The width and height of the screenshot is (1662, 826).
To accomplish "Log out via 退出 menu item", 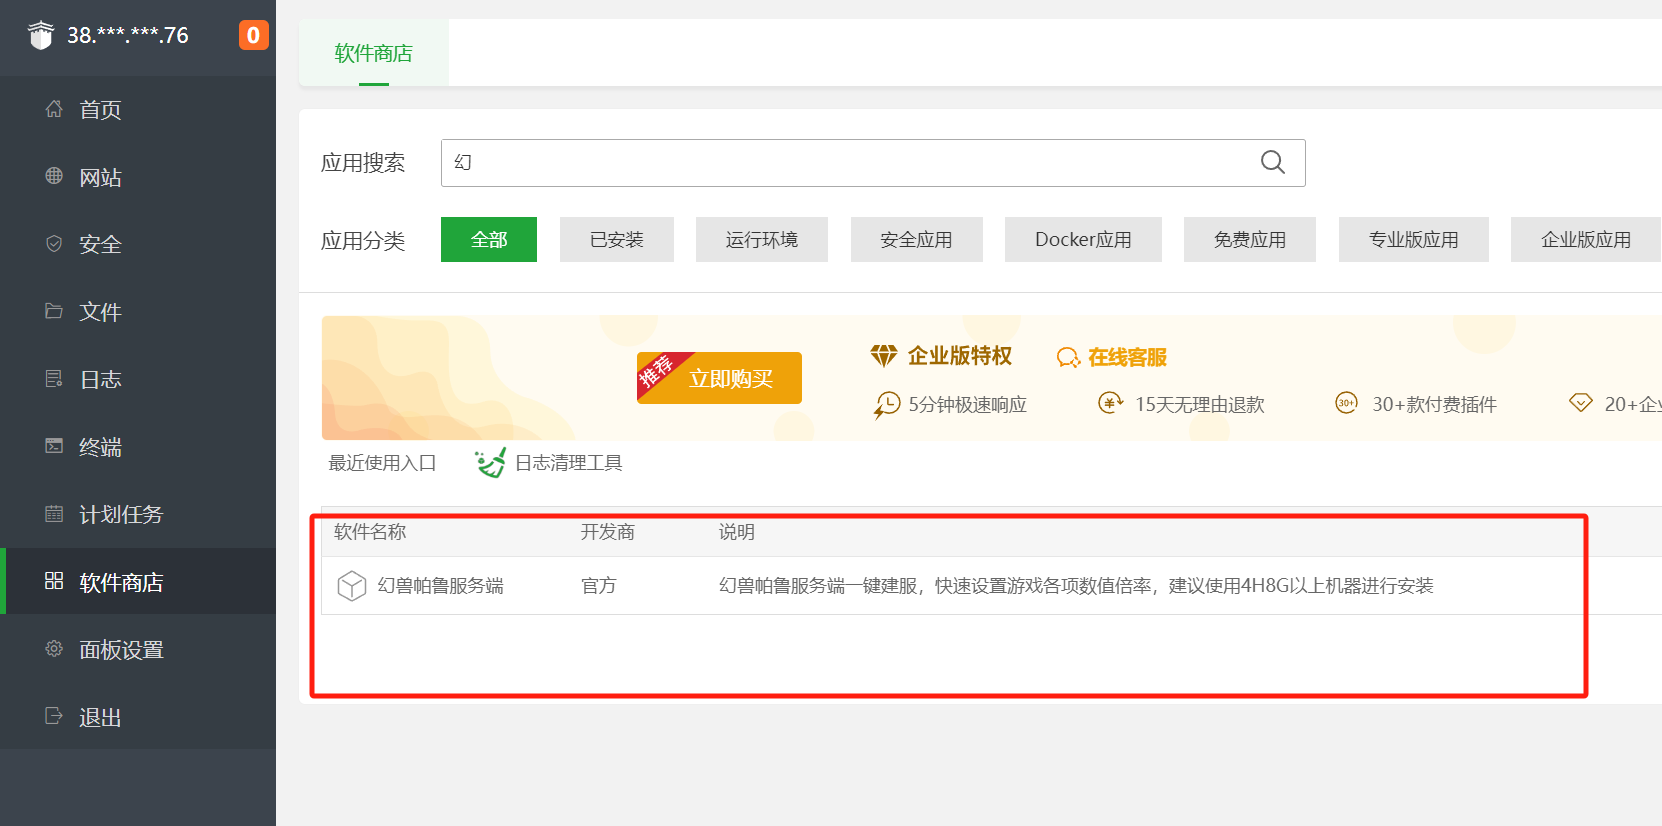I will pyautogui.click(x=100, y=717).
